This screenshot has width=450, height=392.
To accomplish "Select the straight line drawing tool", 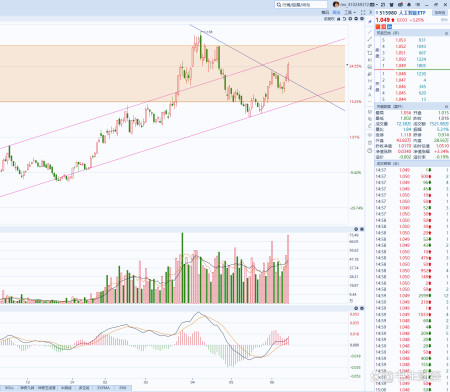I will [x=370, y=32].
